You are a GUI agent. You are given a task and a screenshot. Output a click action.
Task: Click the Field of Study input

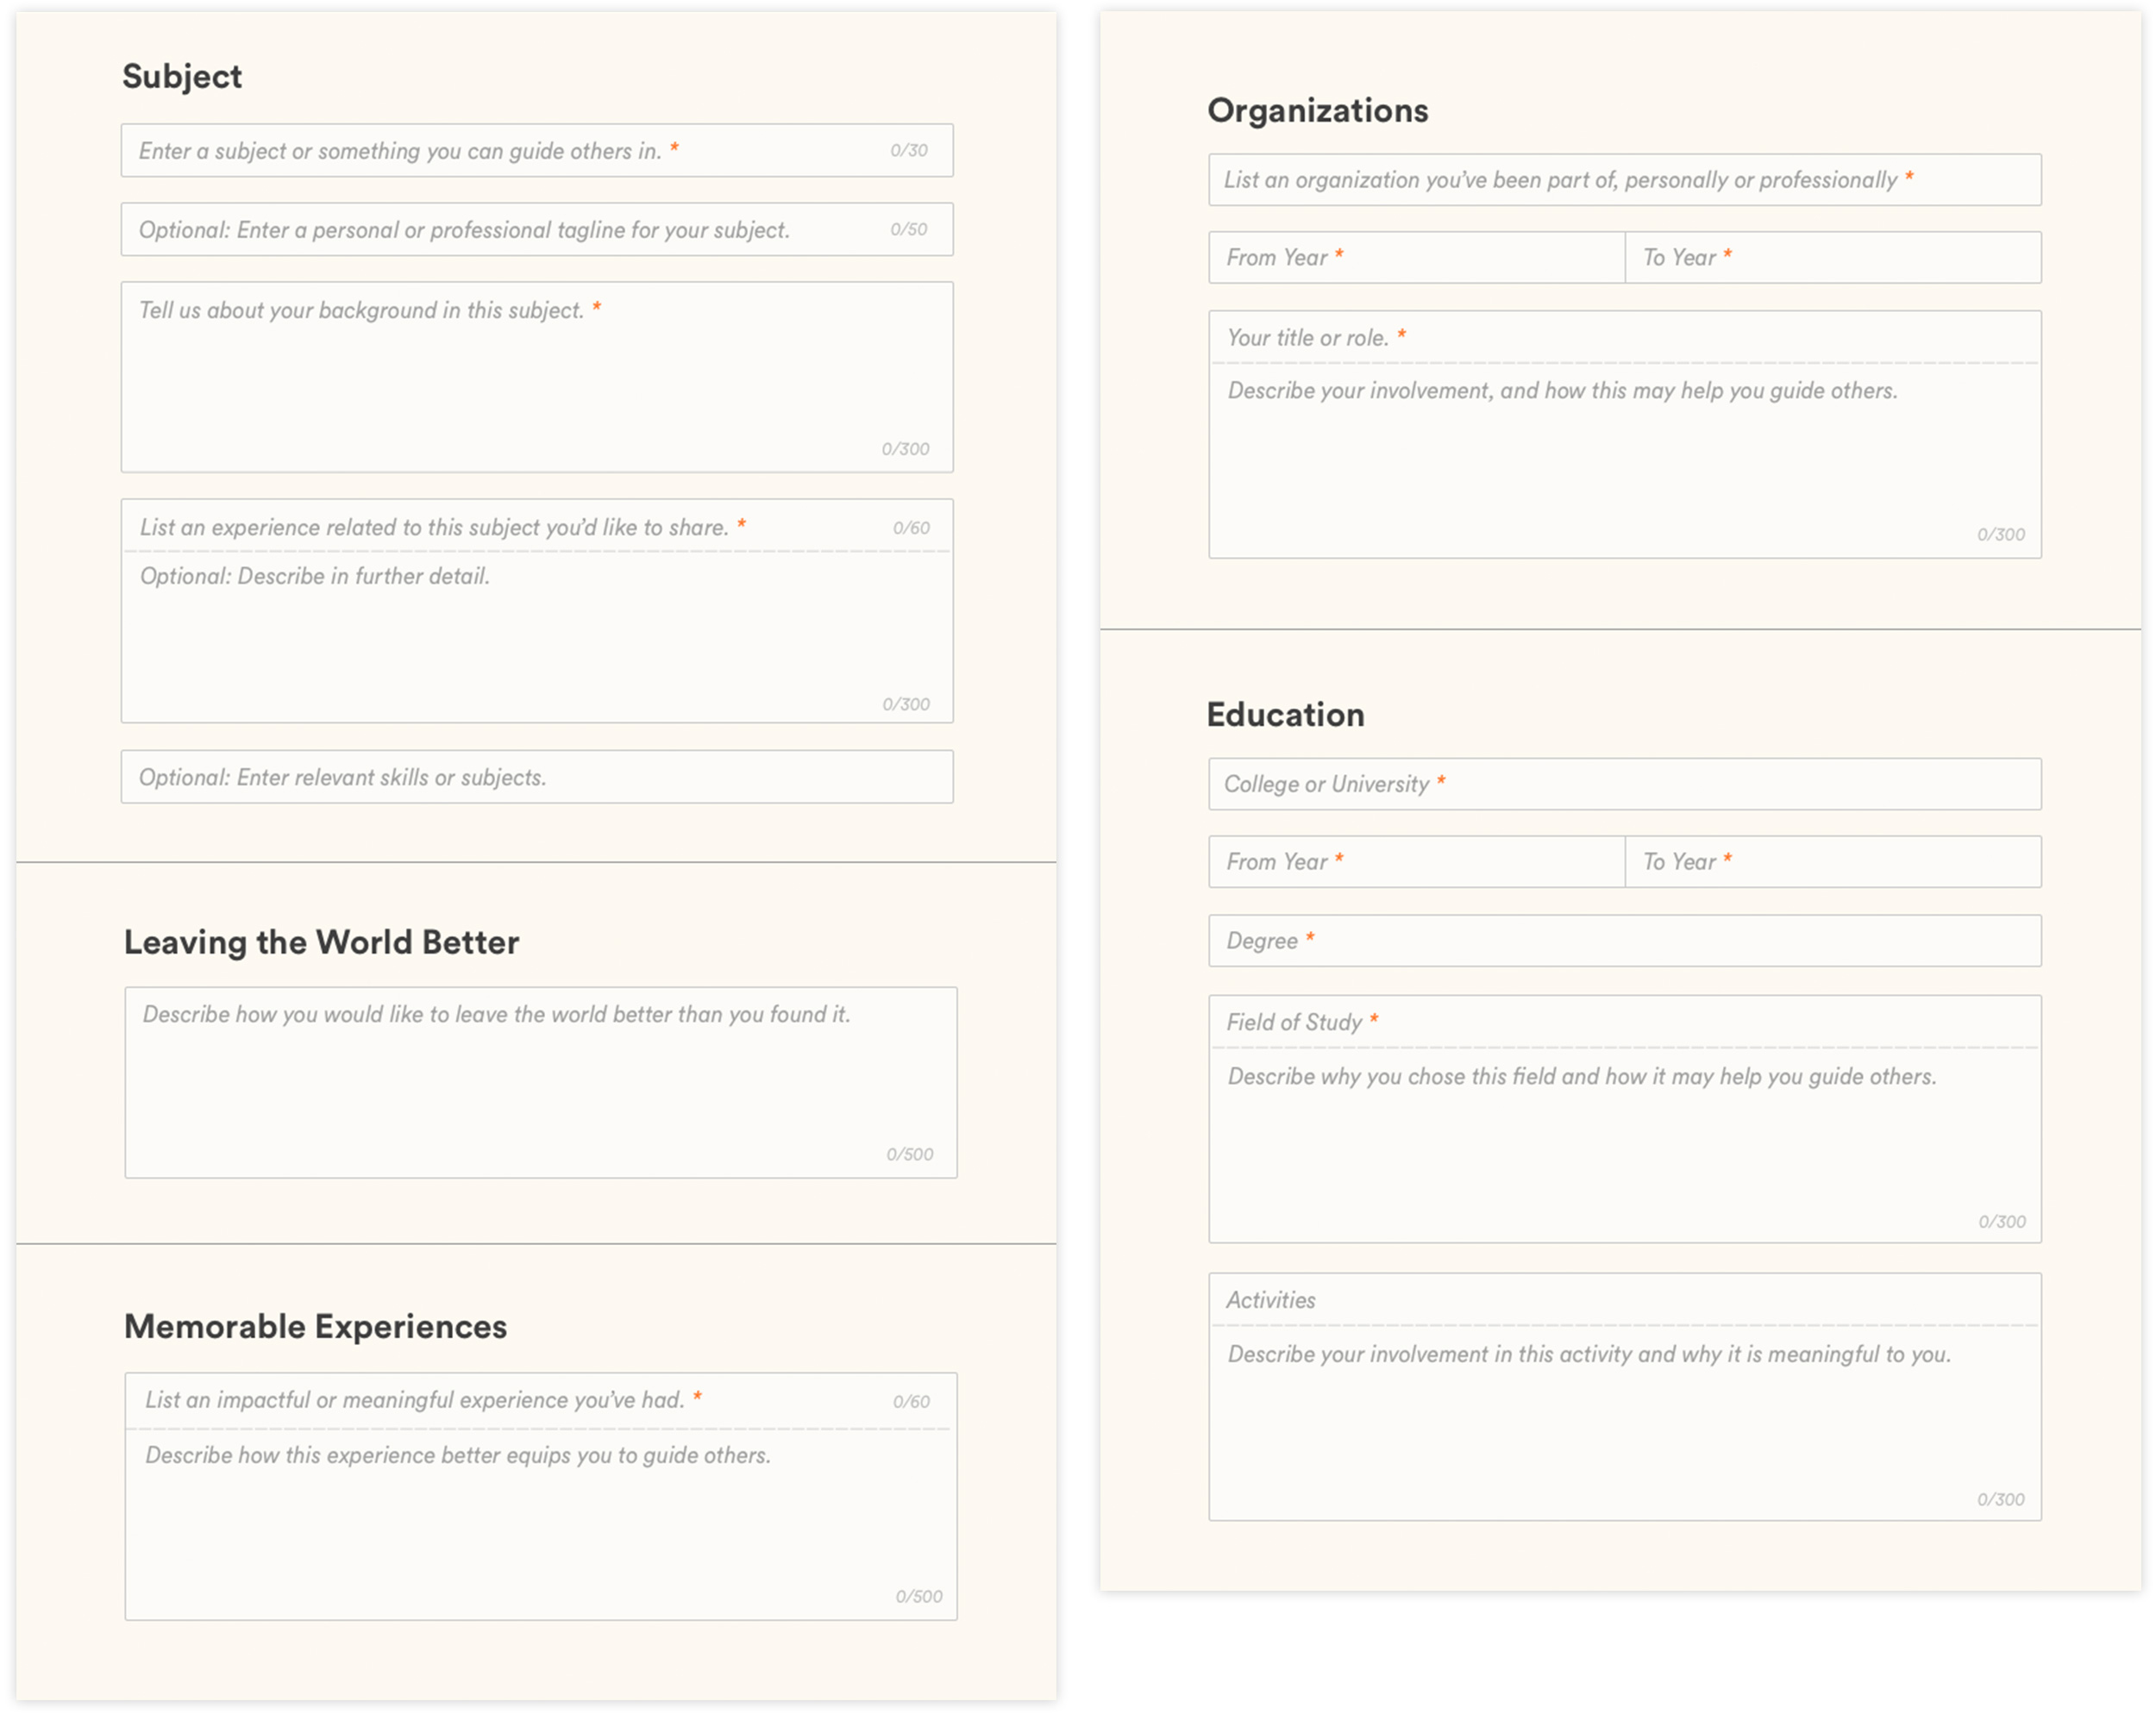pyautogui.click(x=1624, y=1022)
